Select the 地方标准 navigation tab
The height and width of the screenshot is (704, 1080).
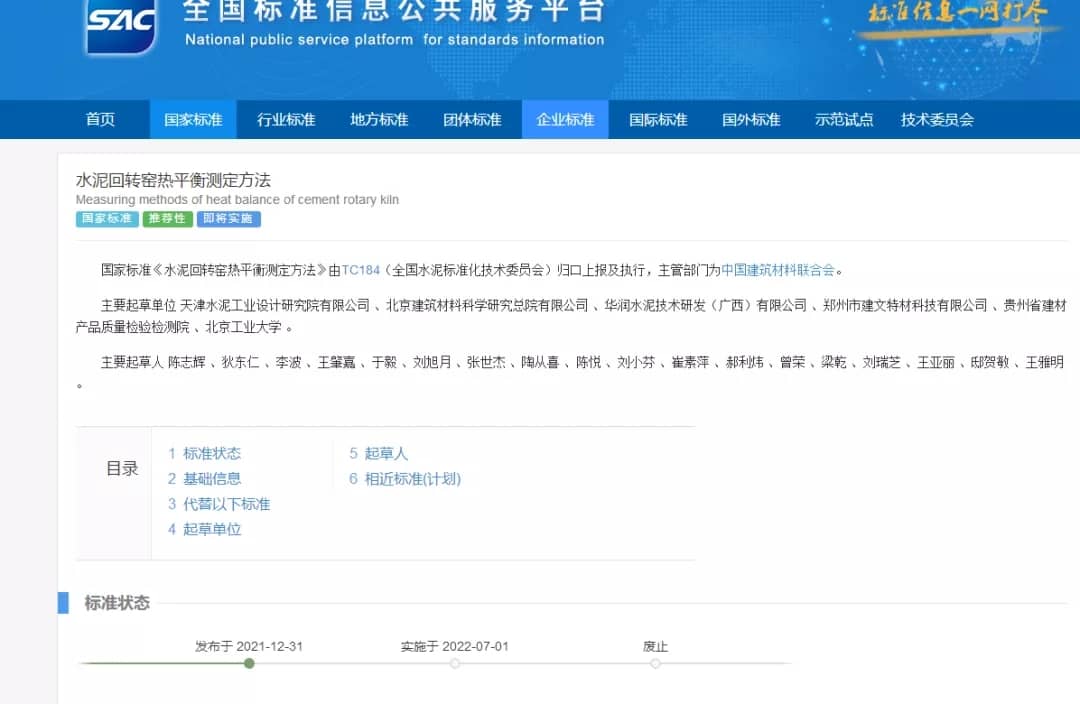pyautogui.click(x=379, y=120)
